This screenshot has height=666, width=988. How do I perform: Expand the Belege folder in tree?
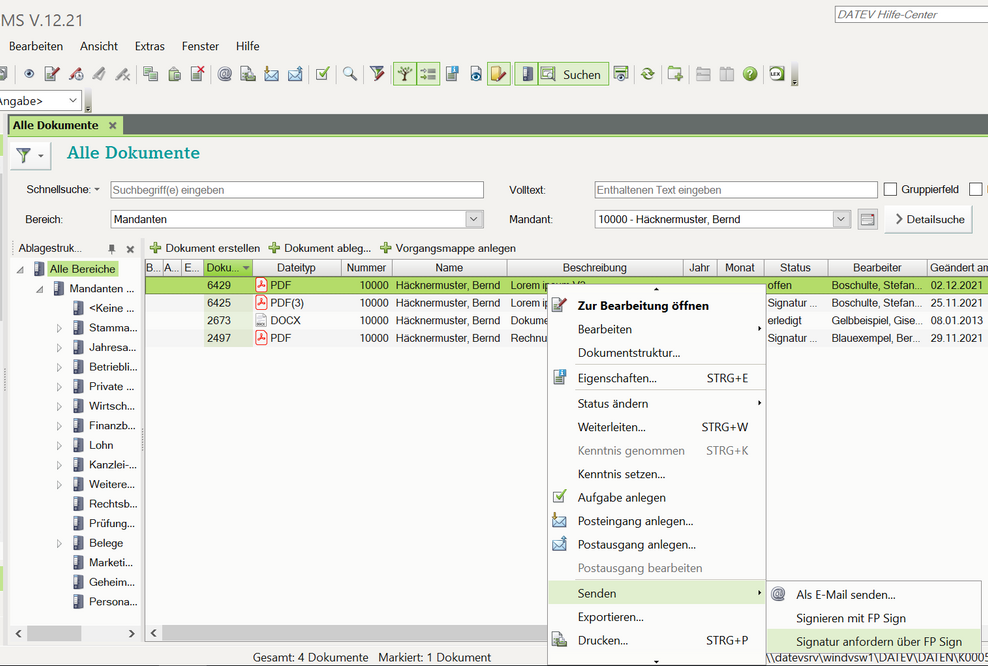[x=59, y=543]
